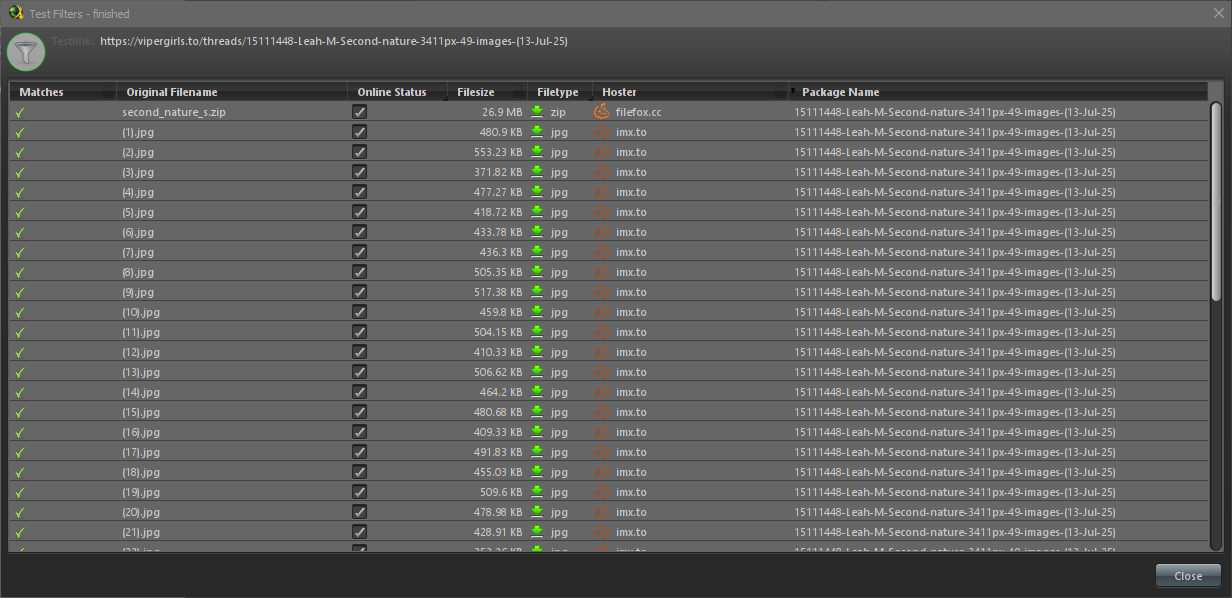
Task: Toggle online status checkbox for (3).jpg
Action: 359,172
